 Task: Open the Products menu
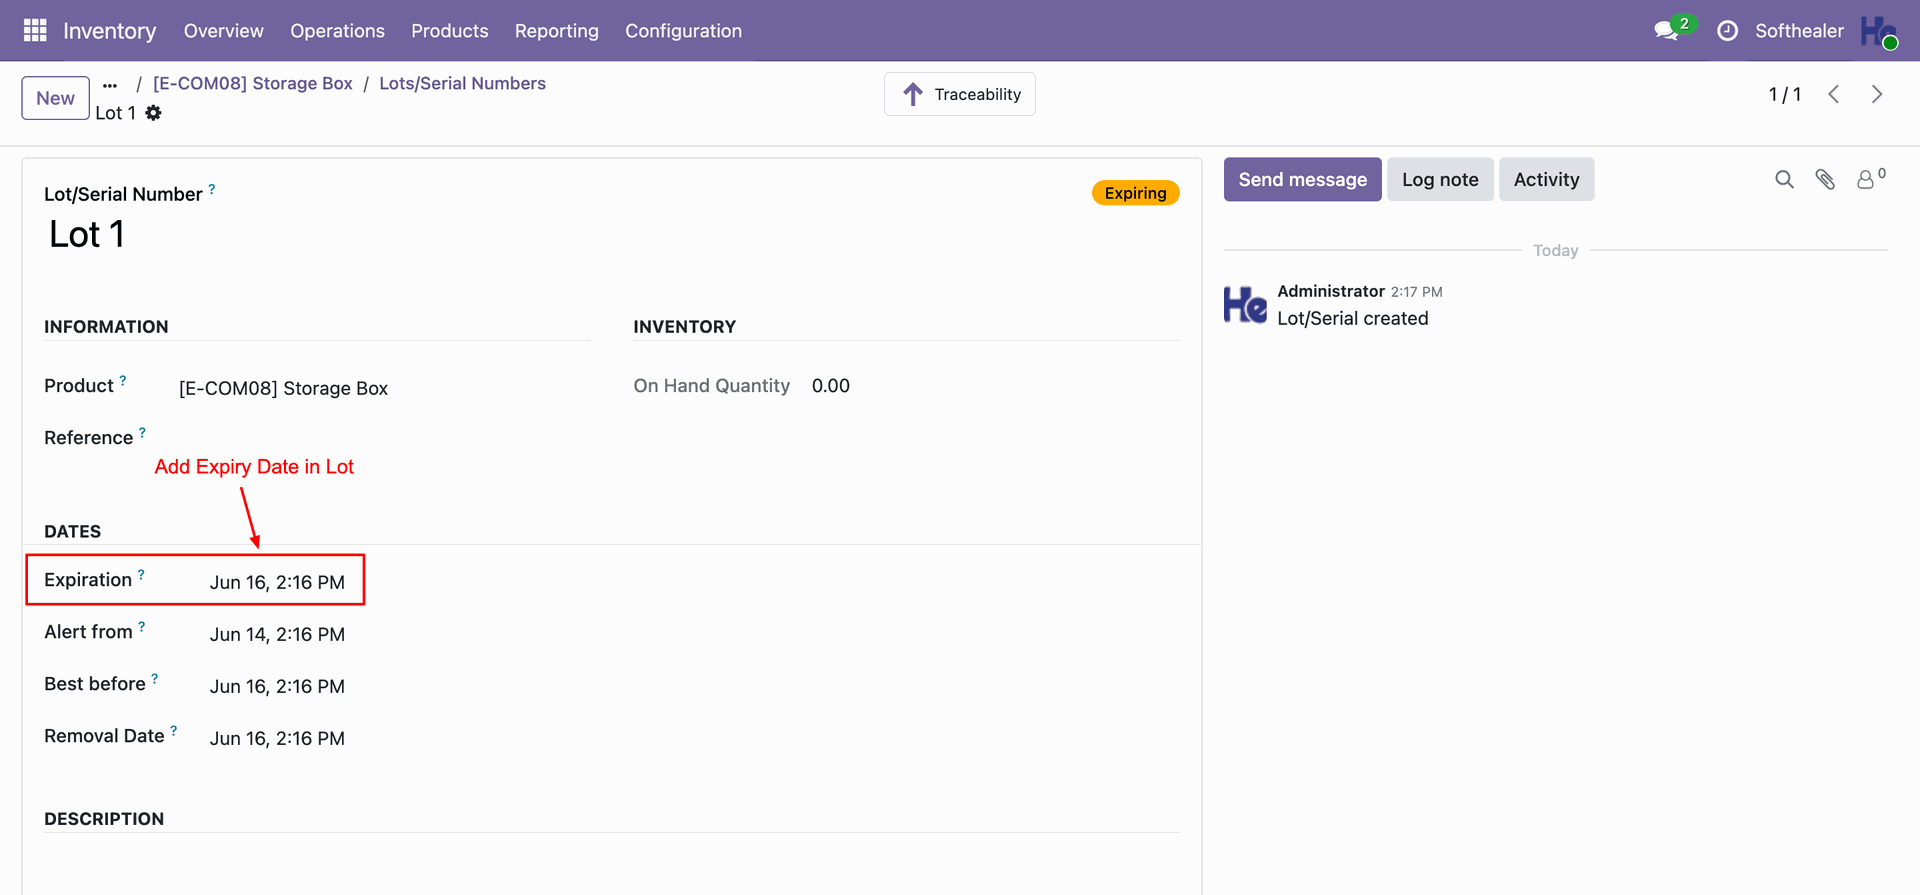(450, 31)
